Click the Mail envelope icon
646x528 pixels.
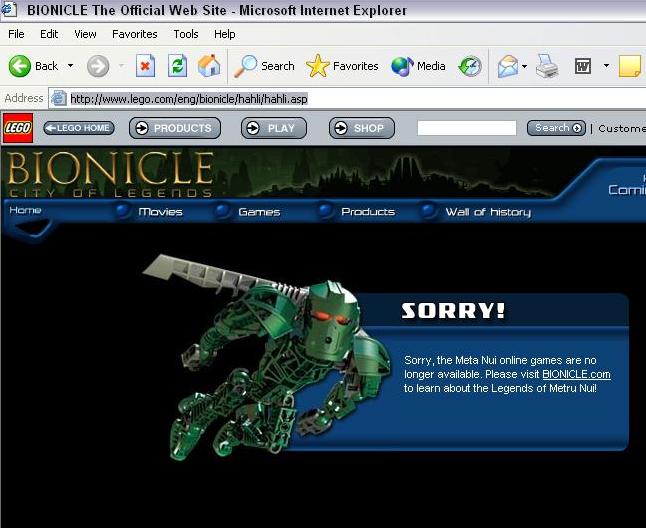pyautogui.click(x=508, y=66)
